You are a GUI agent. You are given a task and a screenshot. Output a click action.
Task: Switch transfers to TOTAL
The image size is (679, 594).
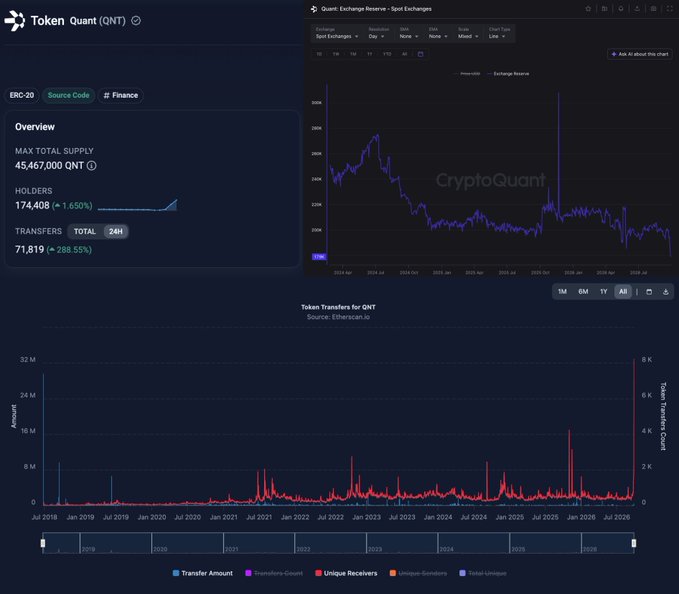(x=84, y=232)
